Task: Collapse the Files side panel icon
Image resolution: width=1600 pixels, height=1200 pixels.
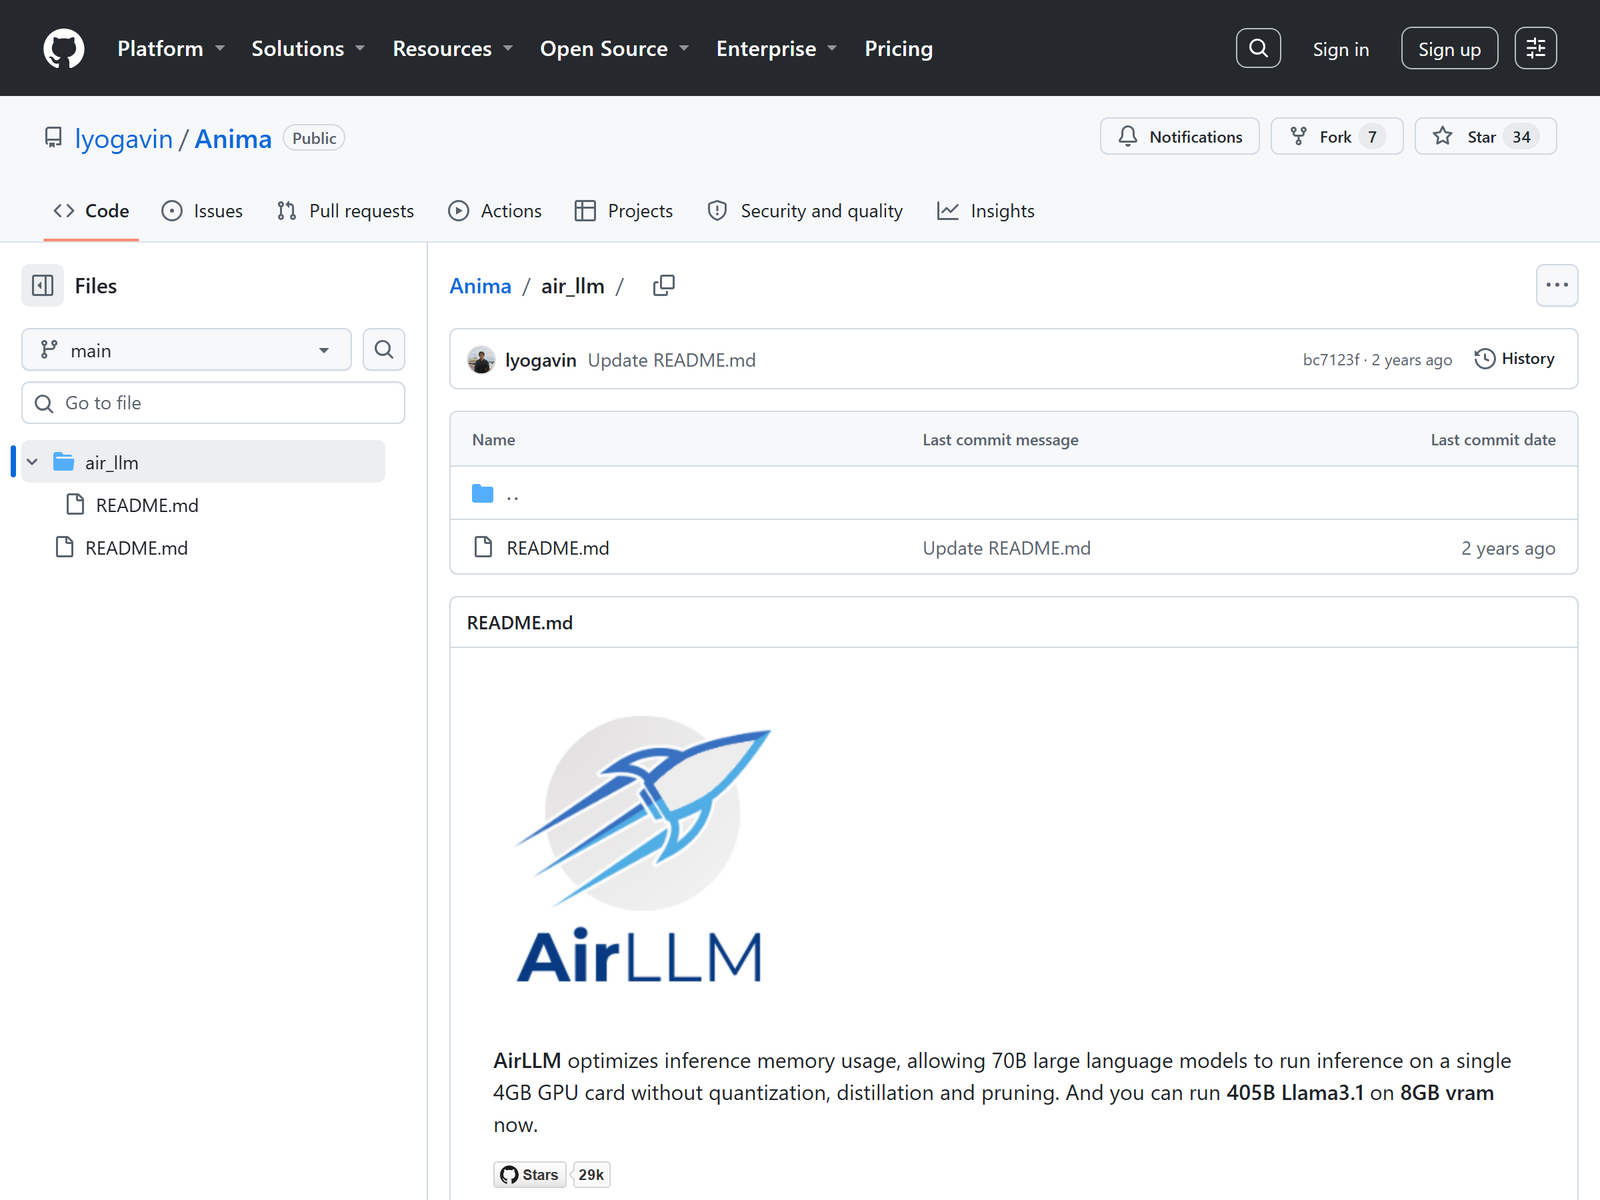Action: 43,286
